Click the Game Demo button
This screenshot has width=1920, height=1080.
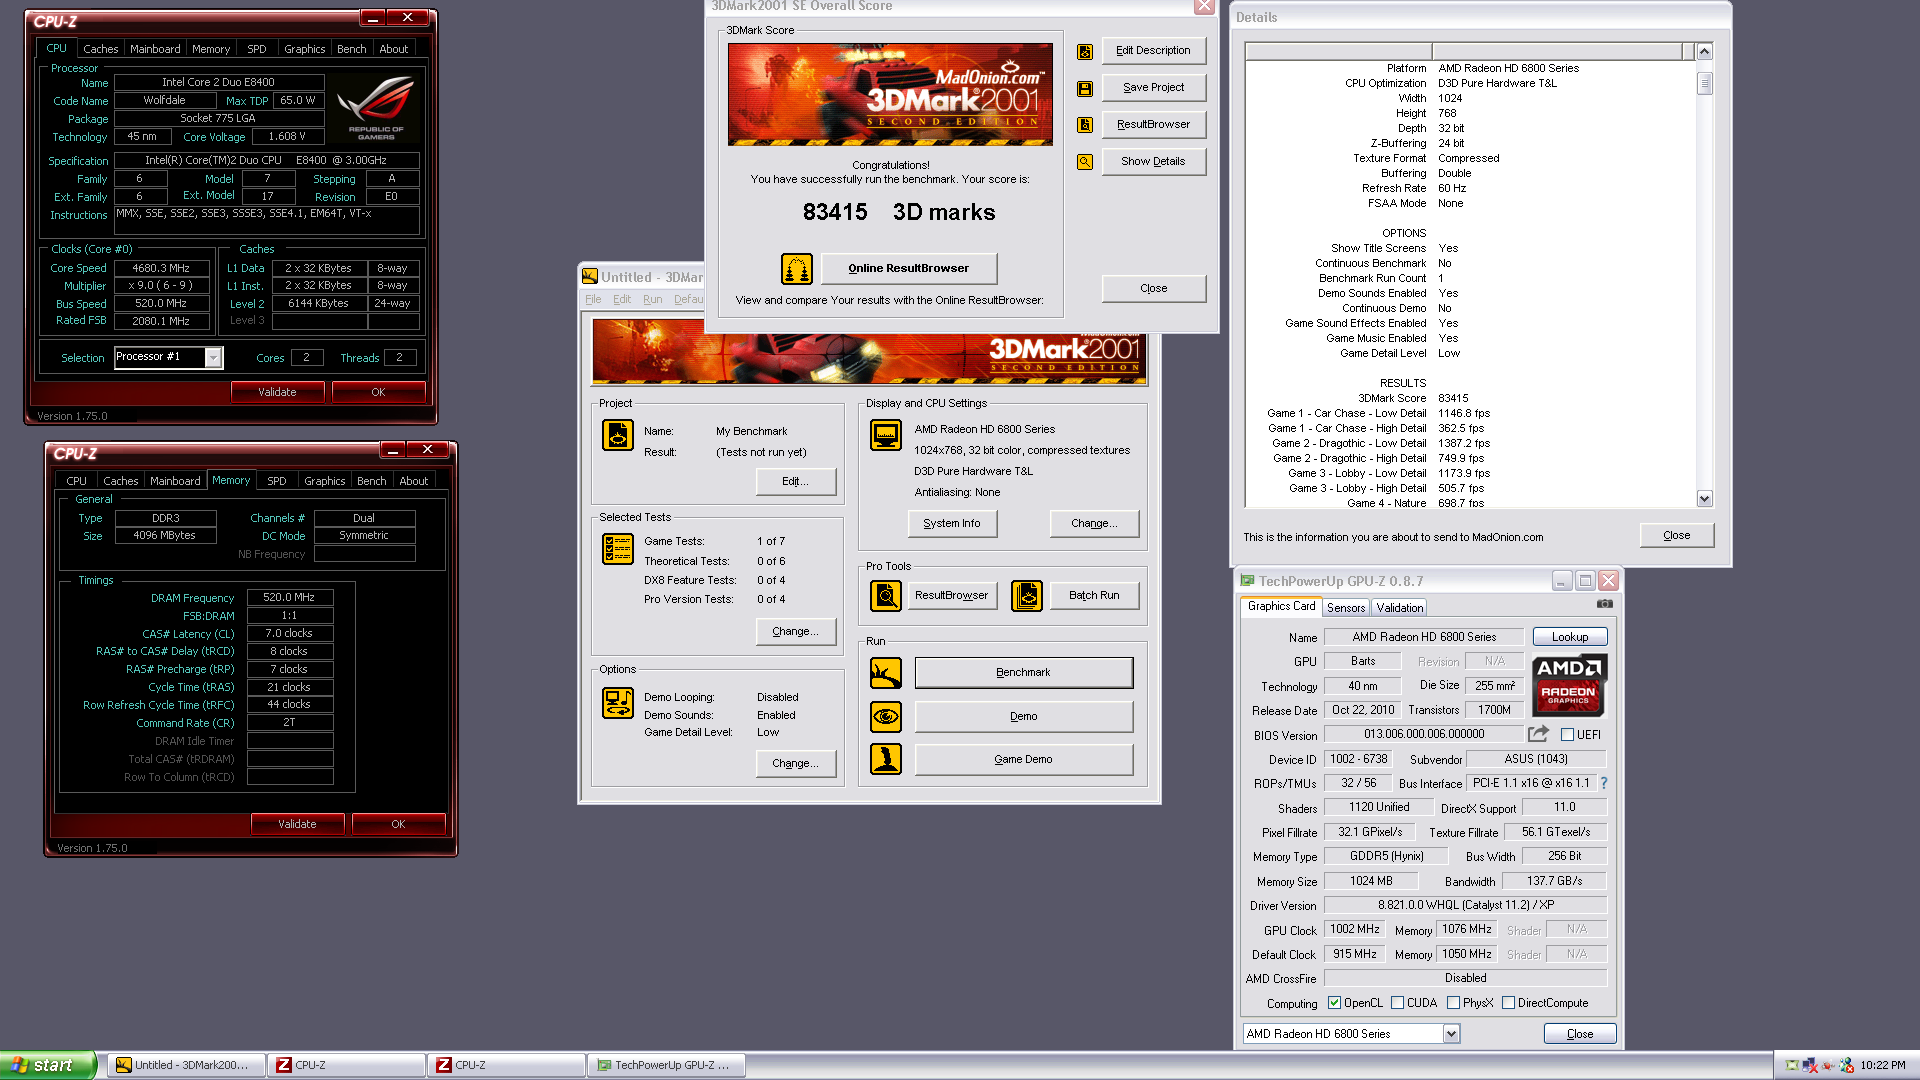pyautogui.click(x=1024, y=760)
